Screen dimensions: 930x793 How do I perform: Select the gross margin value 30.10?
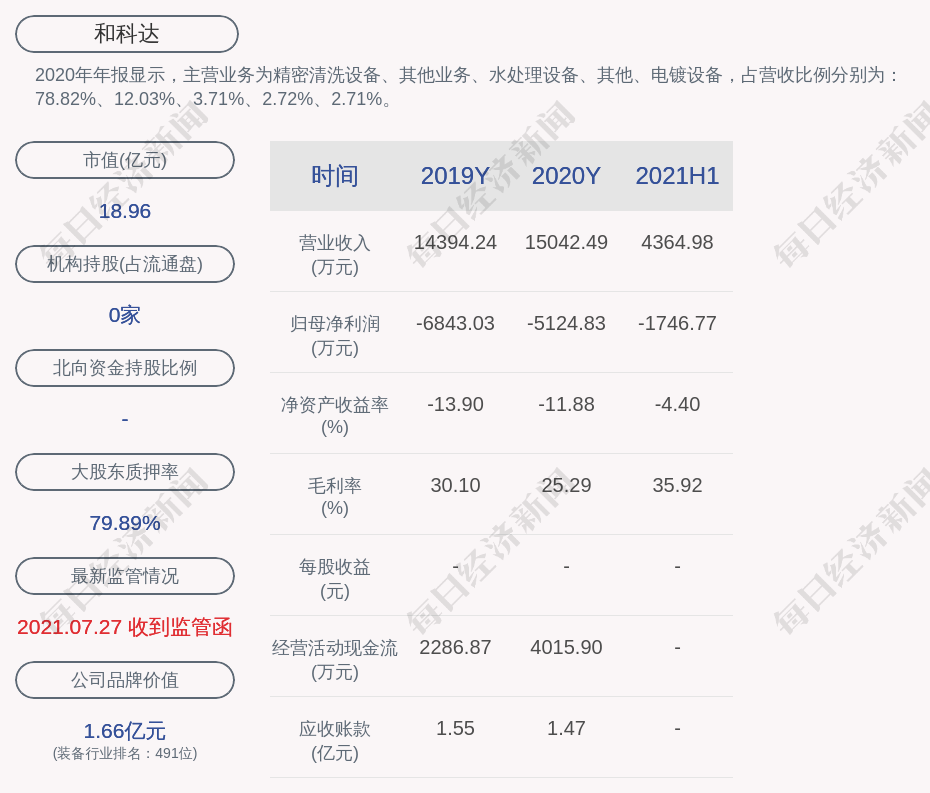(456, 486)
